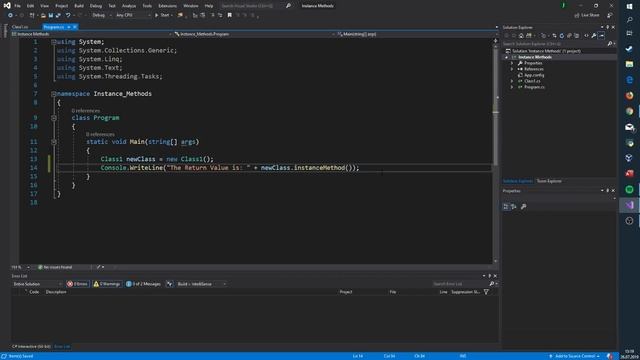Open the Build + IntelliSense dropdown

point(202,284)
